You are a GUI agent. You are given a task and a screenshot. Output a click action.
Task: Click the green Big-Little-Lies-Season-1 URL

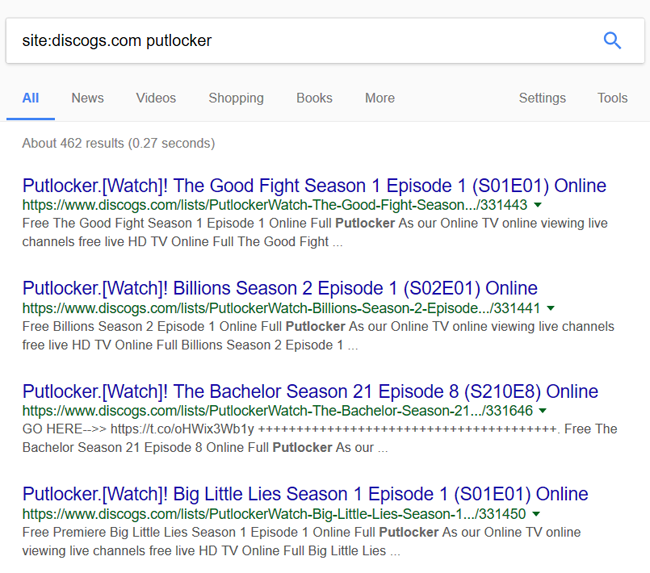[x=274, y=514]
